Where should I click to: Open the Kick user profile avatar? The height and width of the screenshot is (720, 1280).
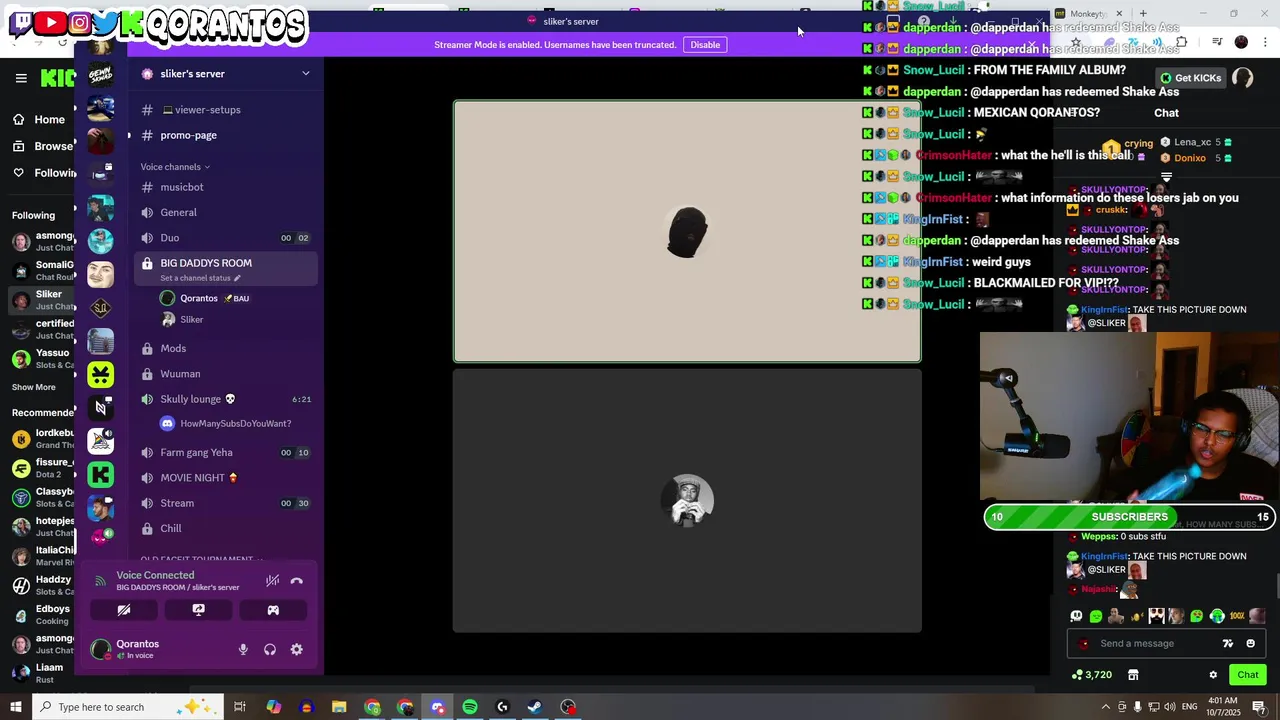pos(1243,78)
